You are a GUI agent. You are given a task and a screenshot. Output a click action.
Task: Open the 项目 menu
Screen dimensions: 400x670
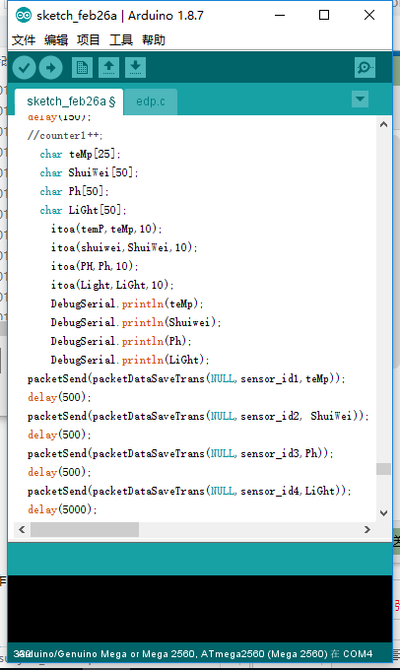point(88,40)
